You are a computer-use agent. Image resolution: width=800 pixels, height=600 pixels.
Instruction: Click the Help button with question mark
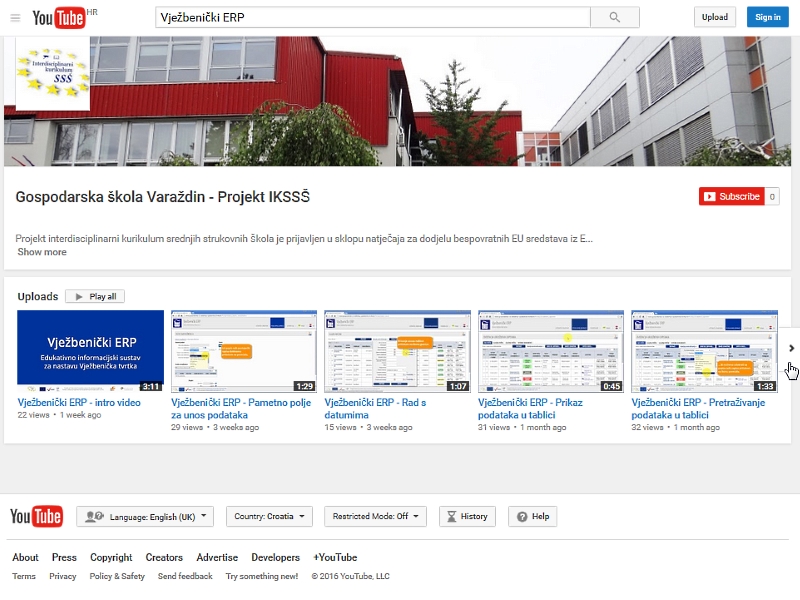coord(533,516)
